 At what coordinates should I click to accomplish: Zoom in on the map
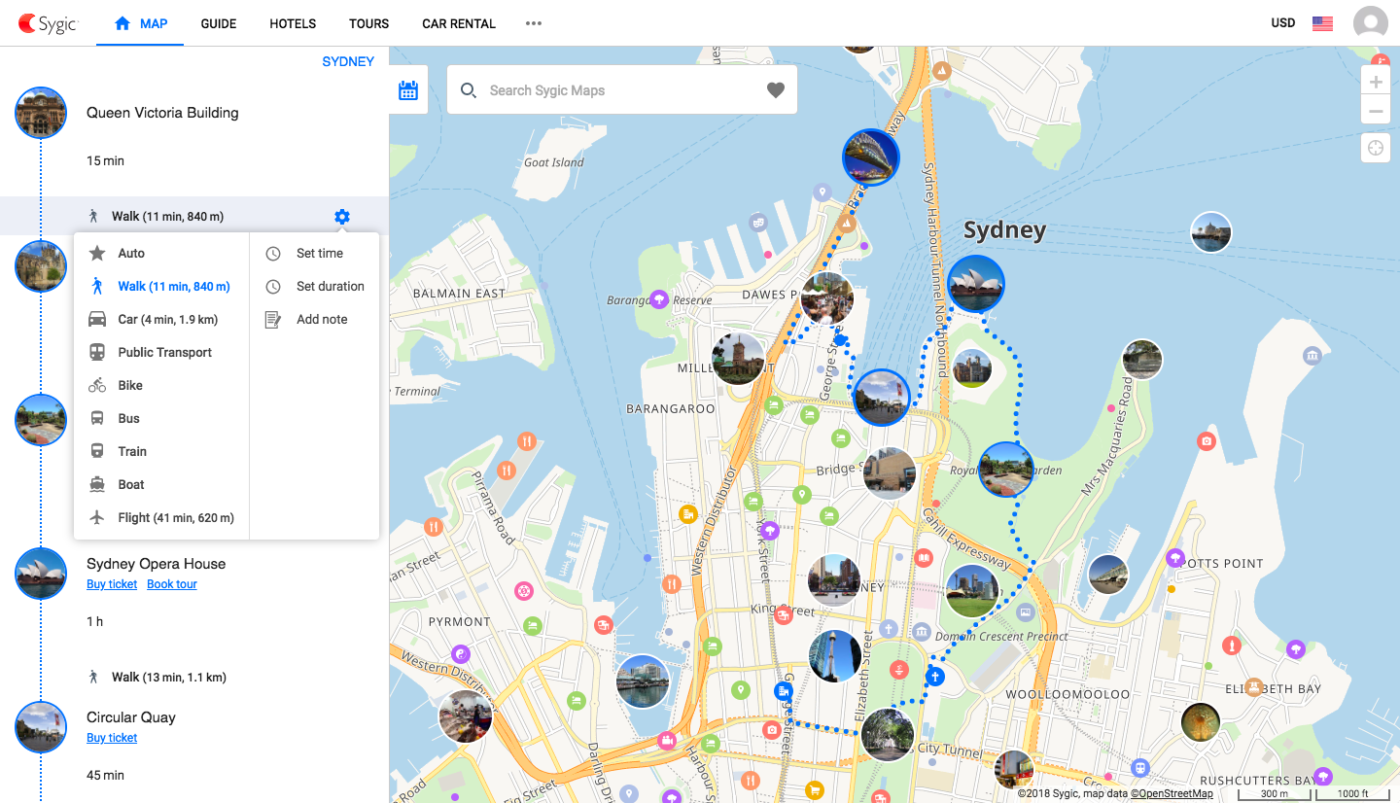point(1377,82)
